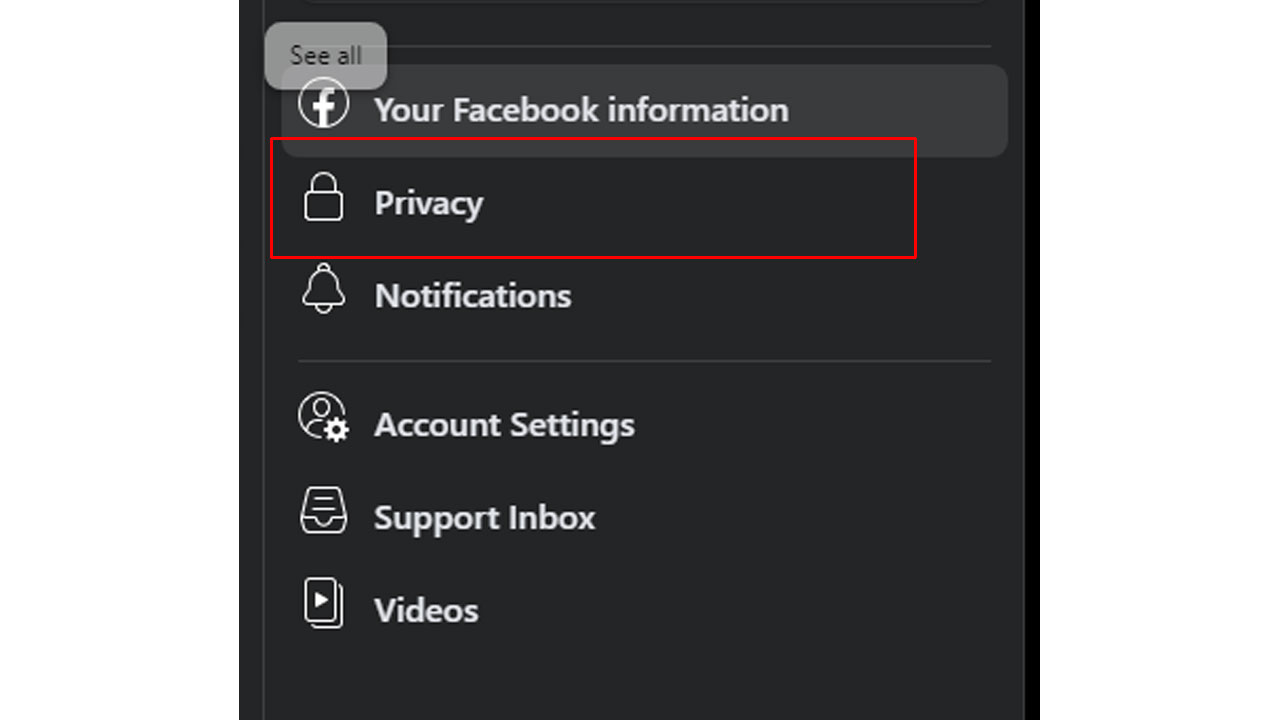1280x720 pixels.
Task: Go to Account Settings text label
Action: tap(504, 425)
